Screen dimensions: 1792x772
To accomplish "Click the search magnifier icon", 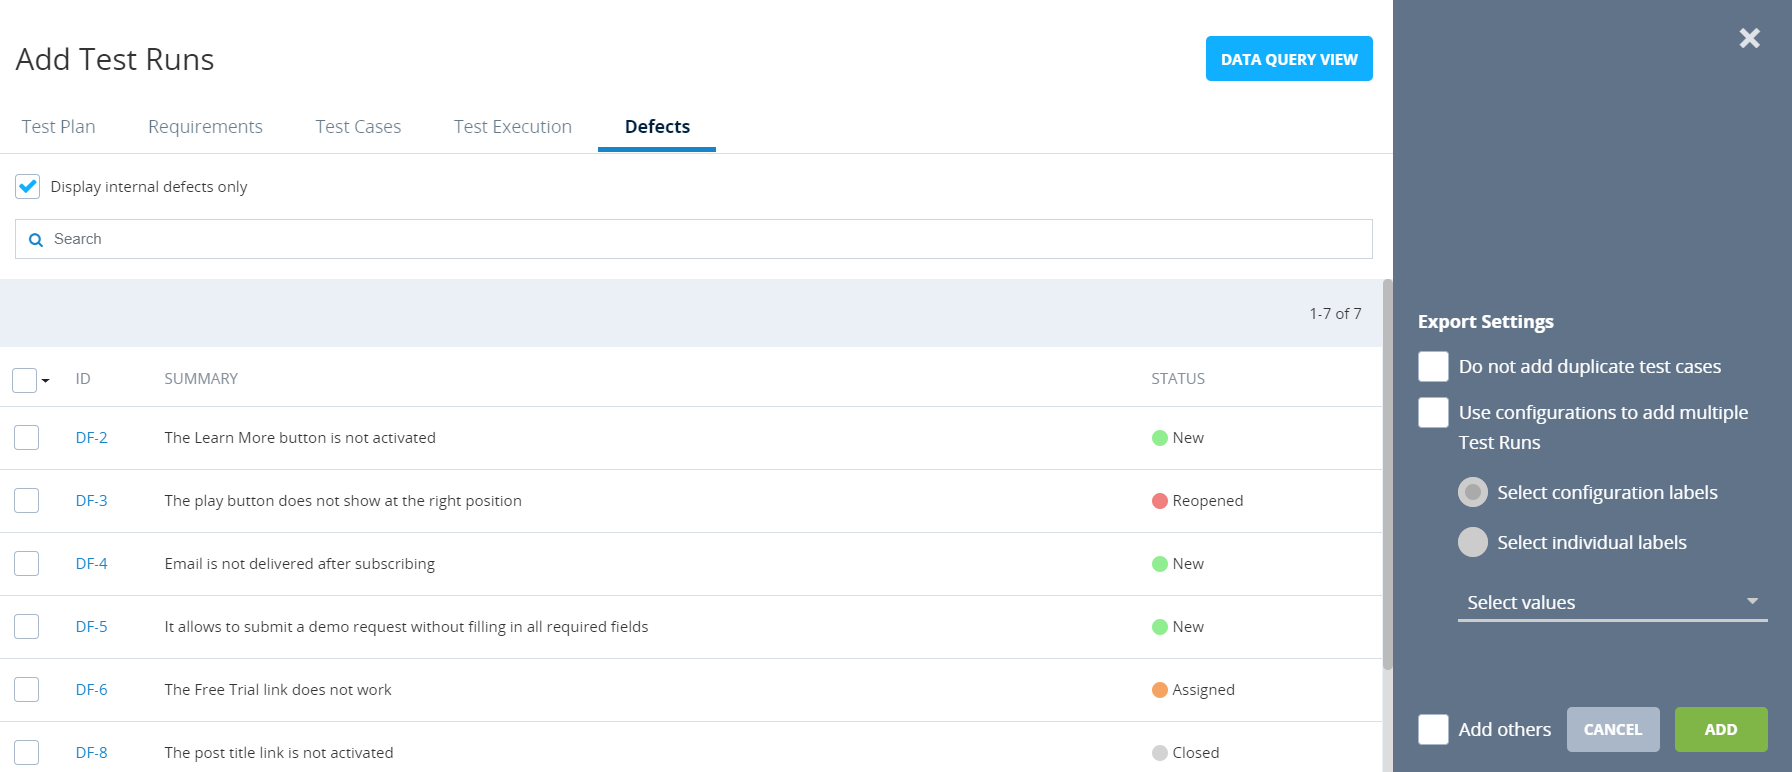I will 36,240.
